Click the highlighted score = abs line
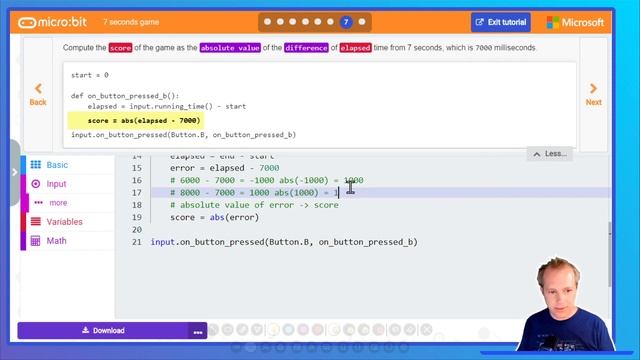This screenshot has height=360, width=640. [136, 121]
